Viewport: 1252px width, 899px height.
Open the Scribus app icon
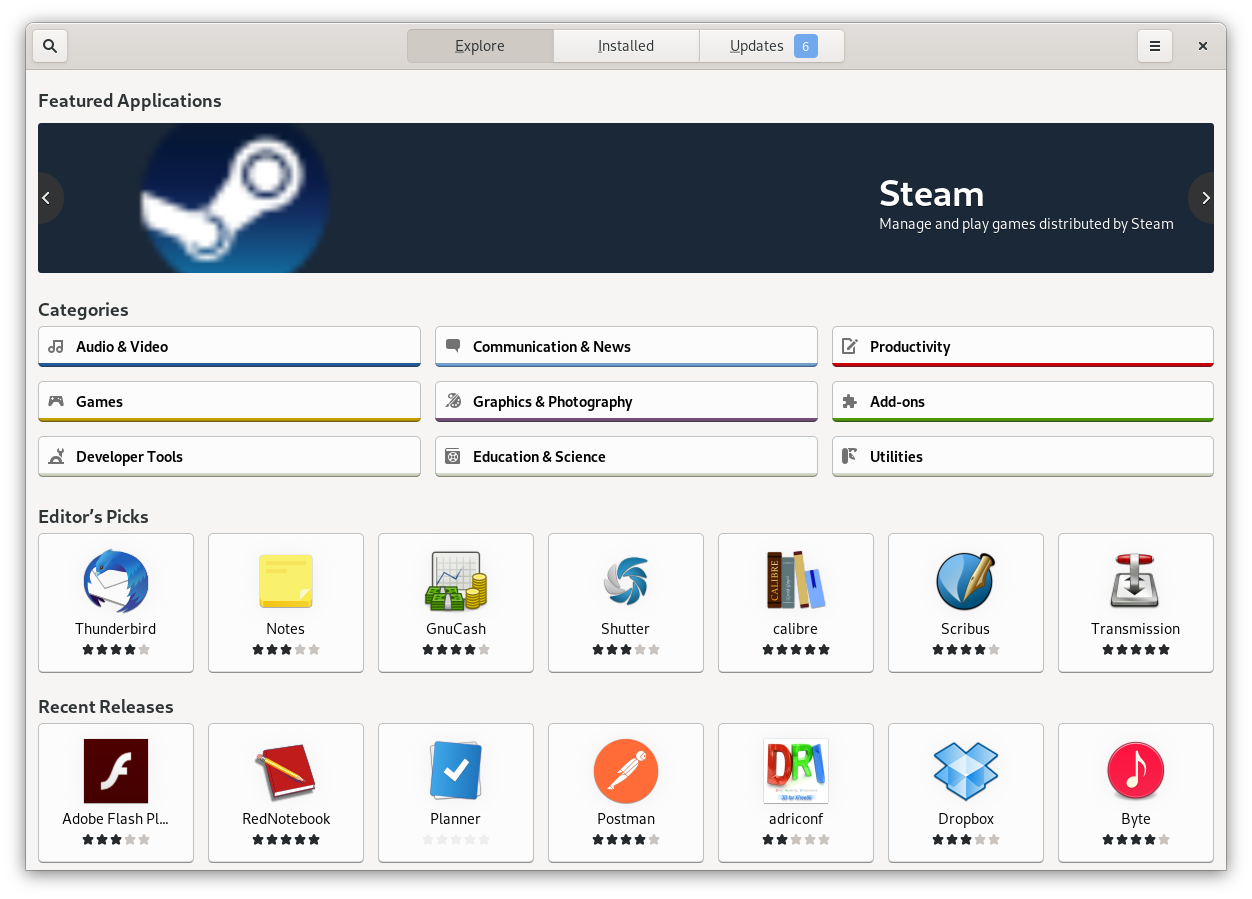[966, 581]
